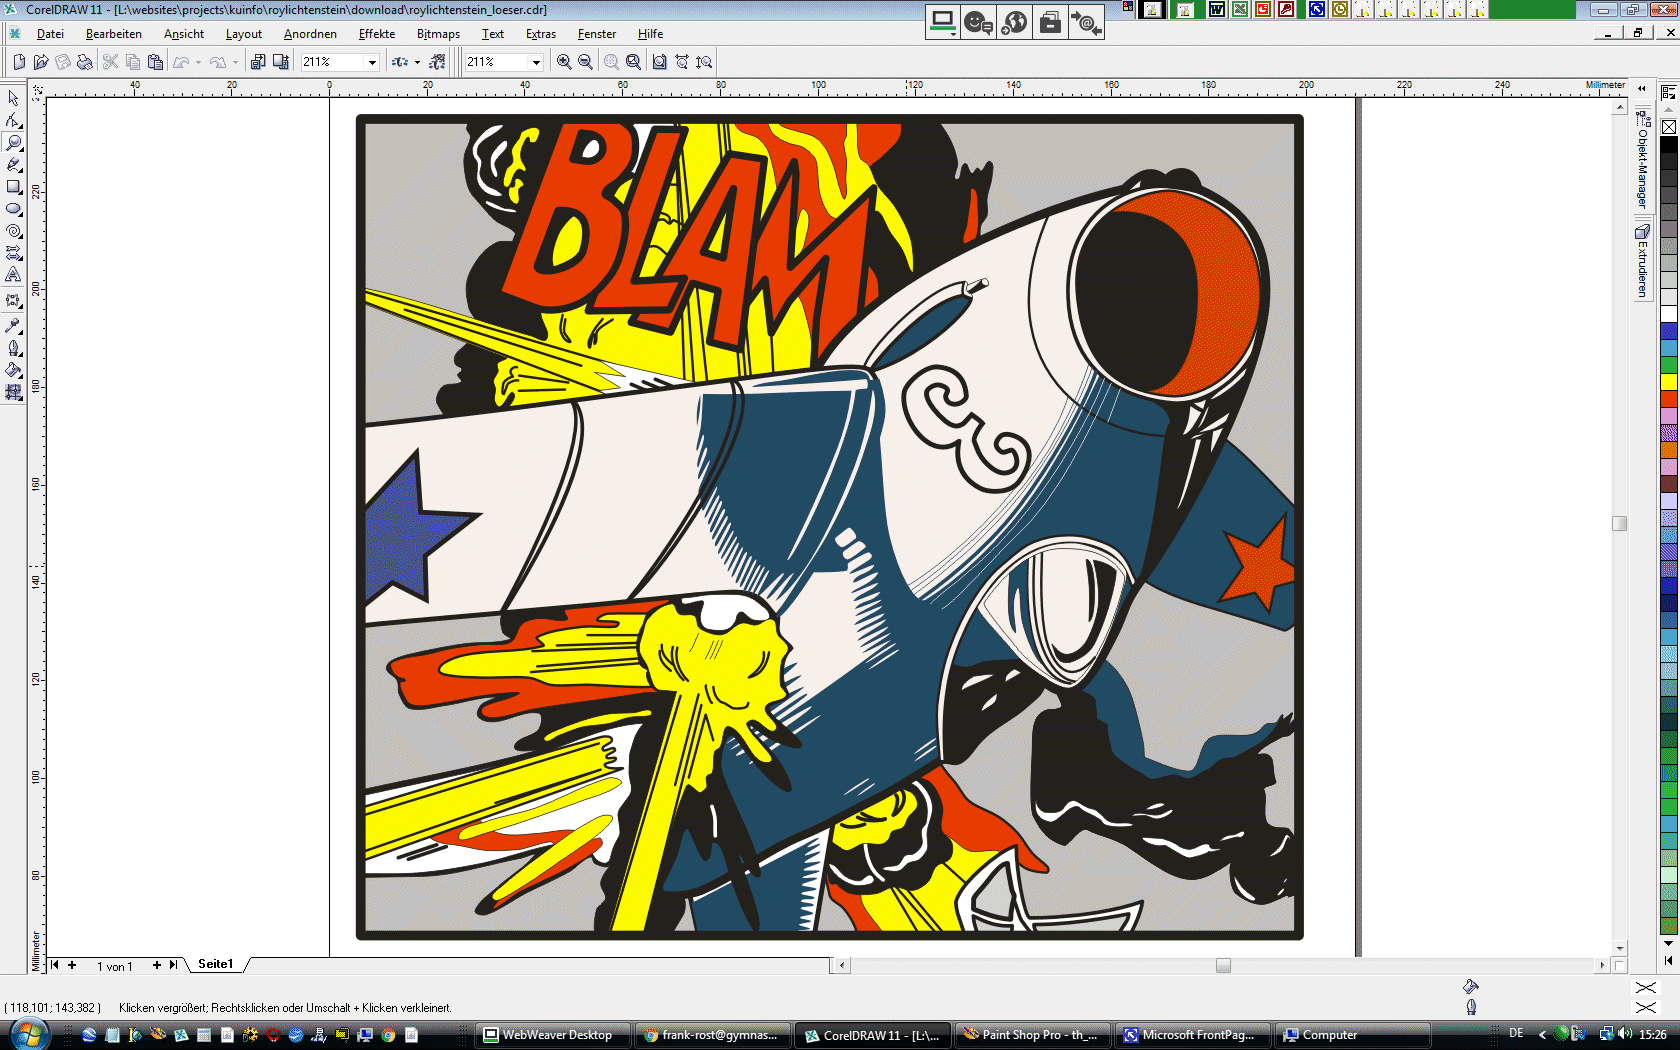
Task: Switch to Paint Shop Pro taskbar button
Action: tap(1033, 1035)
